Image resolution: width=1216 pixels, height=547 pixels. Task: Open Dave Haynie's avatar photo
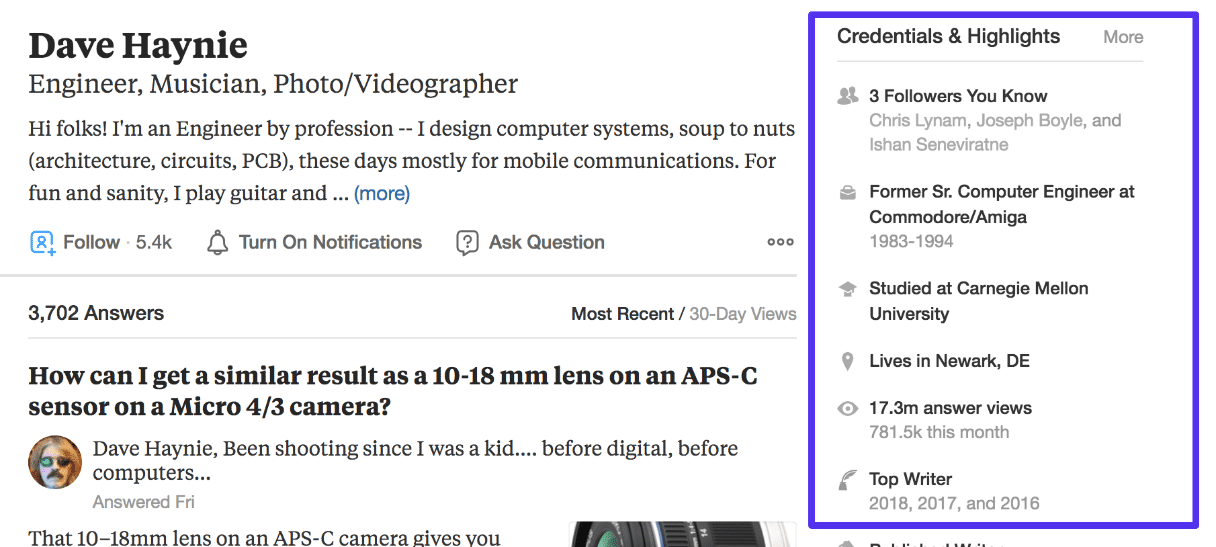click(55, 462)
